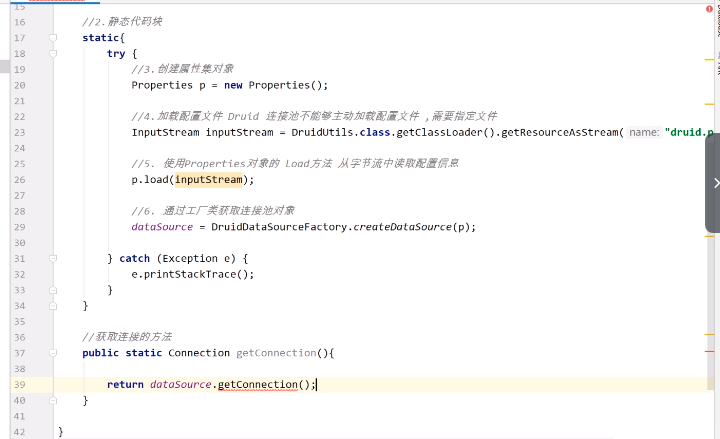The width and height of the screenshot is (720, 439).
Task: Click line number 26 in gutter
Action: [20, 180]
